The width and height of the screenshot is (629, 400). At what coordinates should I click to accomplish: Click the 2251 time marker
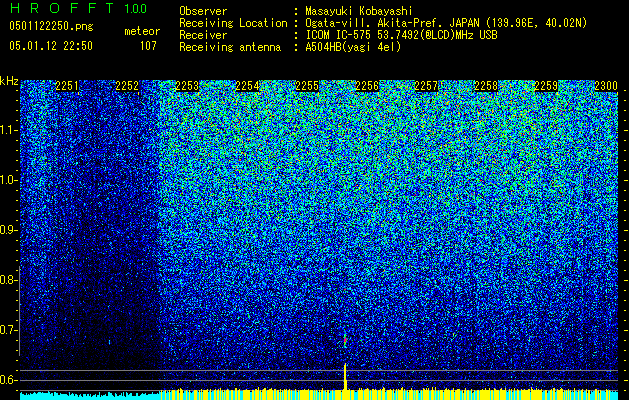(67, 86)
